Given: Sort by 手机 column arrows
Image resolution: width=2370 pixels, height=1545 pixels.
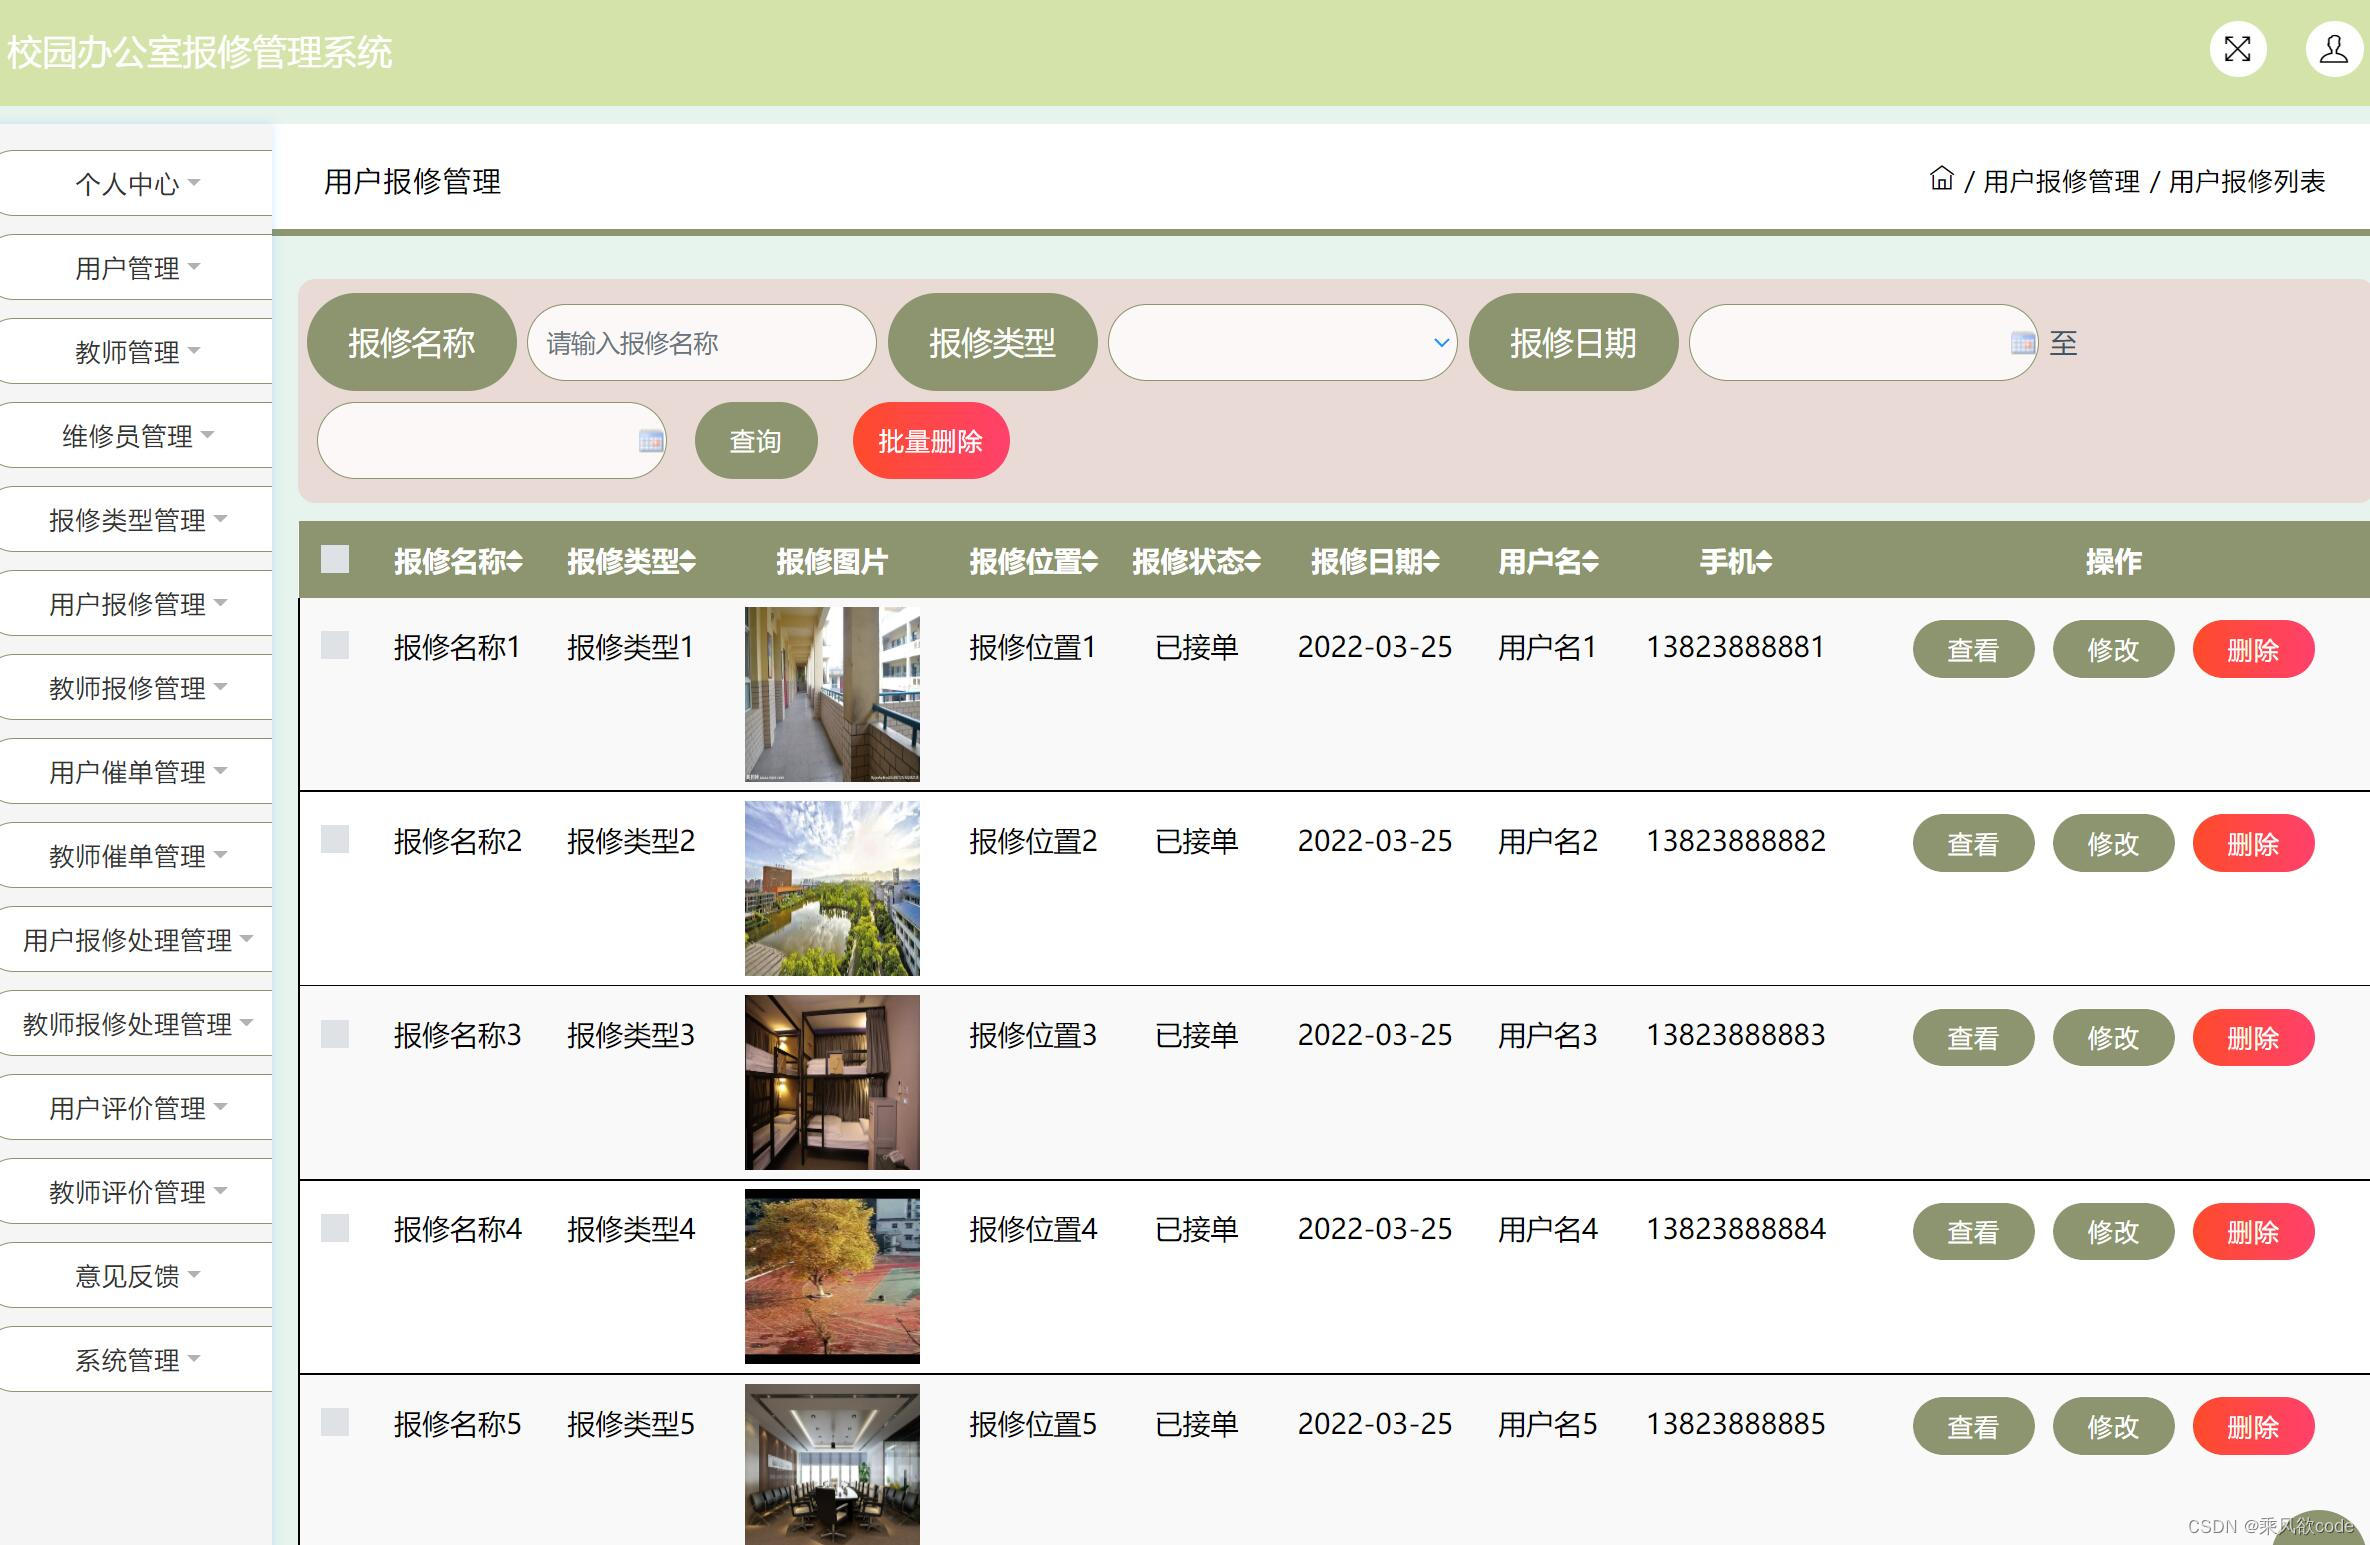Looking at the screenshot, I should (1763, 562).
